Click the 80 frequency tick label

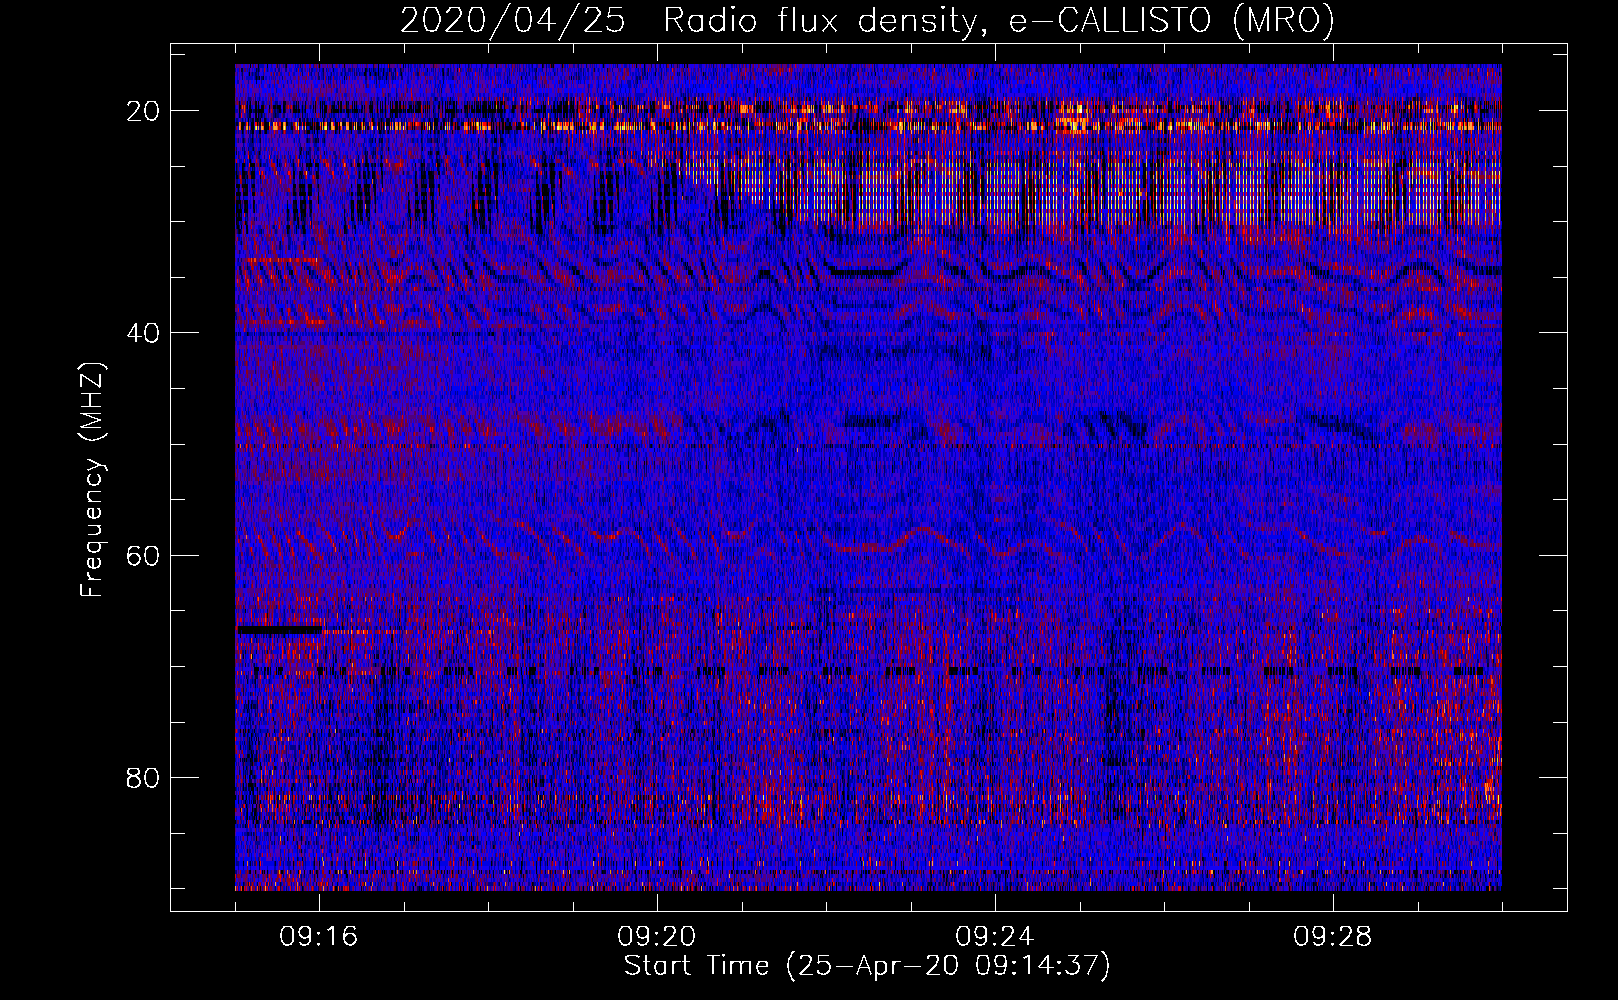click(144, 777)
